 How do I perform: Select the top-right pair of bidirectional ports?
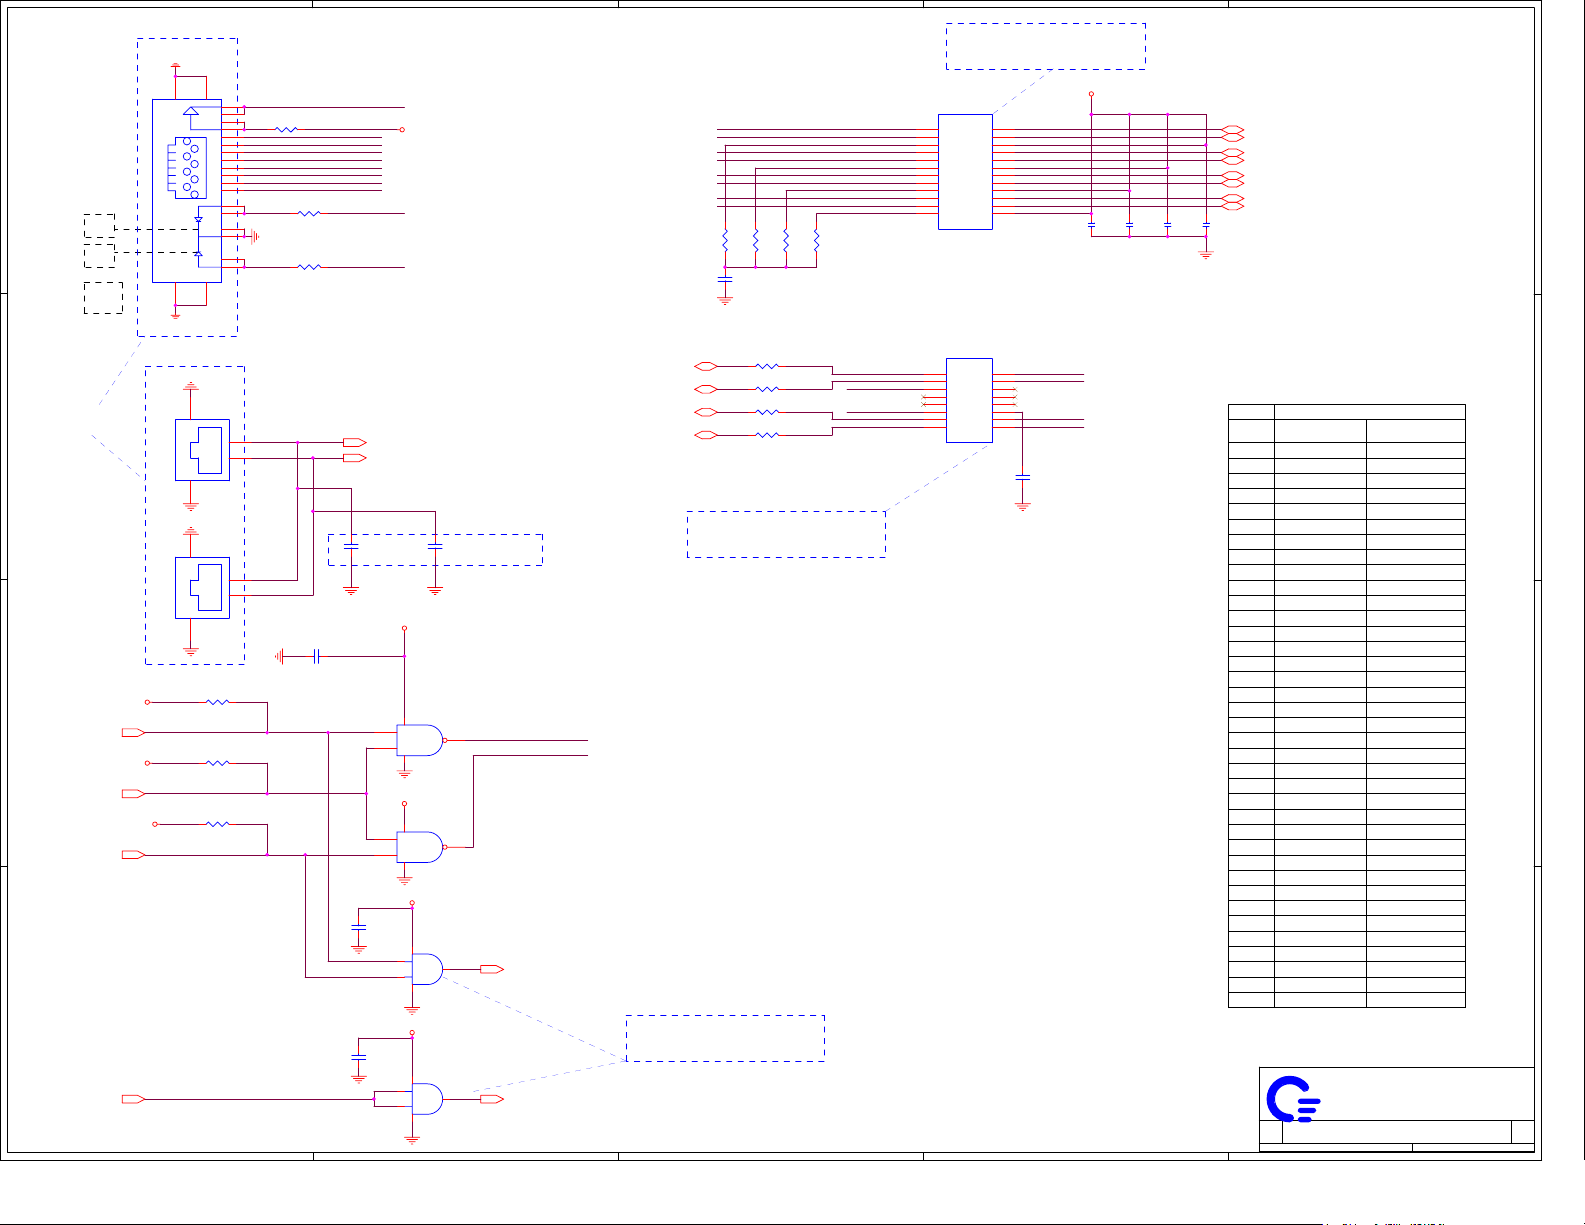tap(1233, 133)
